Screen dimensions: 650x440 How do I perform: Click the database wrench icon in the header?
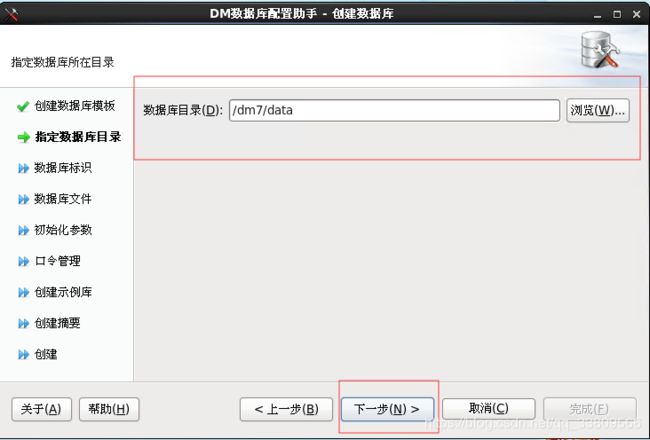[600, 50]
